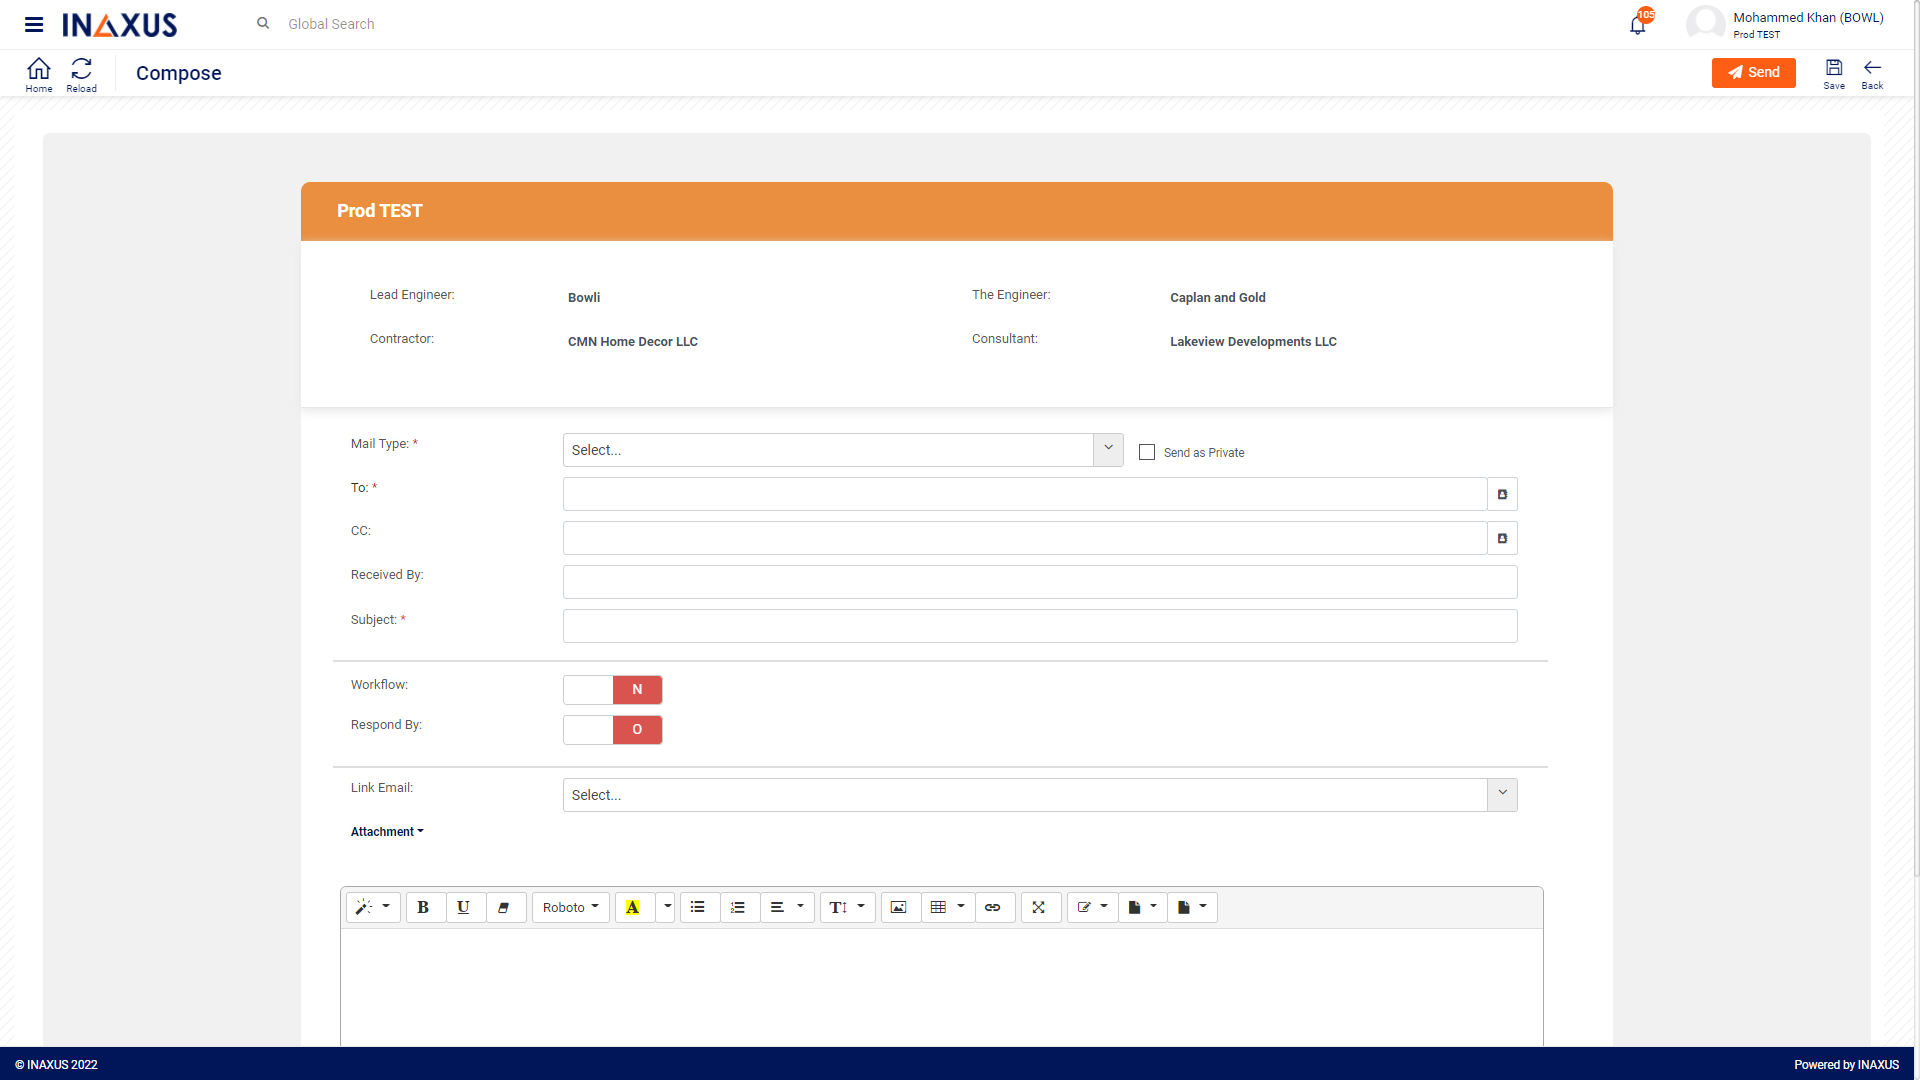This screenshot has width=1920, height=1080.
Task: Toggle bold formatting in editor
Action: click(x=423, y=907)
